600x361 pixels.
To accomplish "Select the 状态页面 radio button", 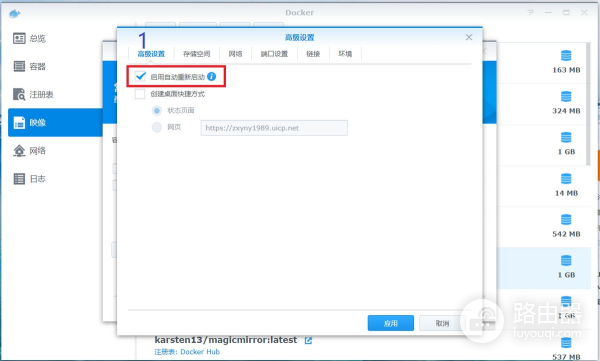I will tap(157, 111).
